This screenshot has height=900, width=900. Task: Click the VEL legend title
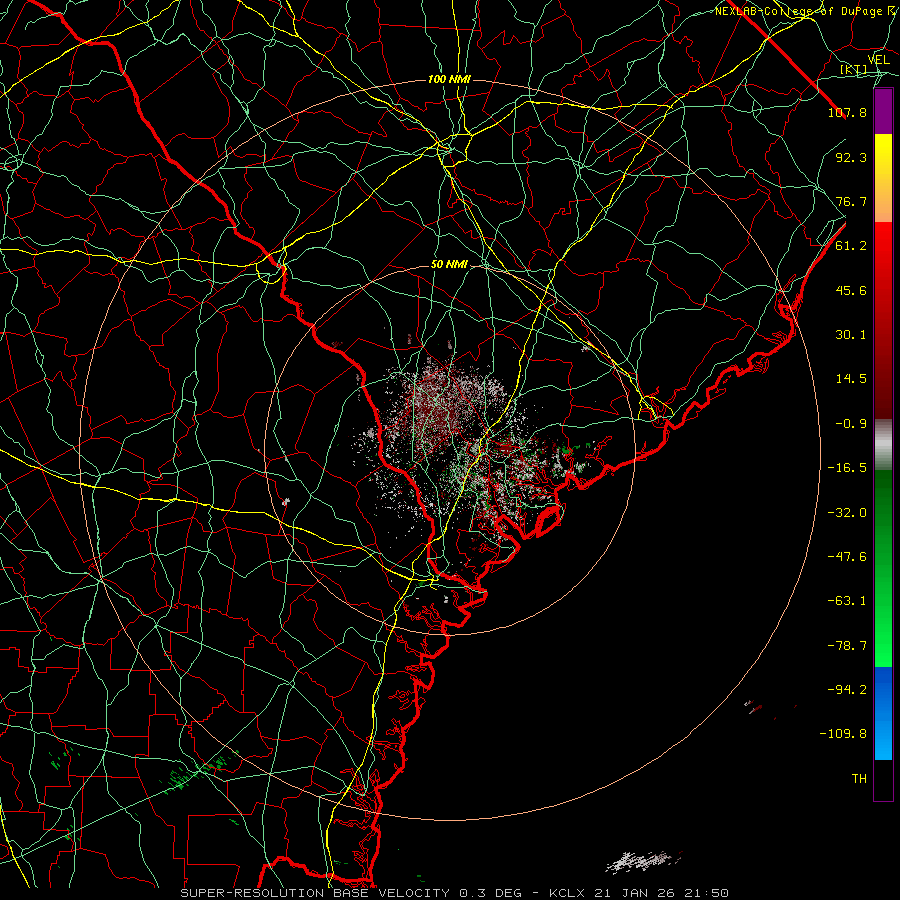pos(879,60)
